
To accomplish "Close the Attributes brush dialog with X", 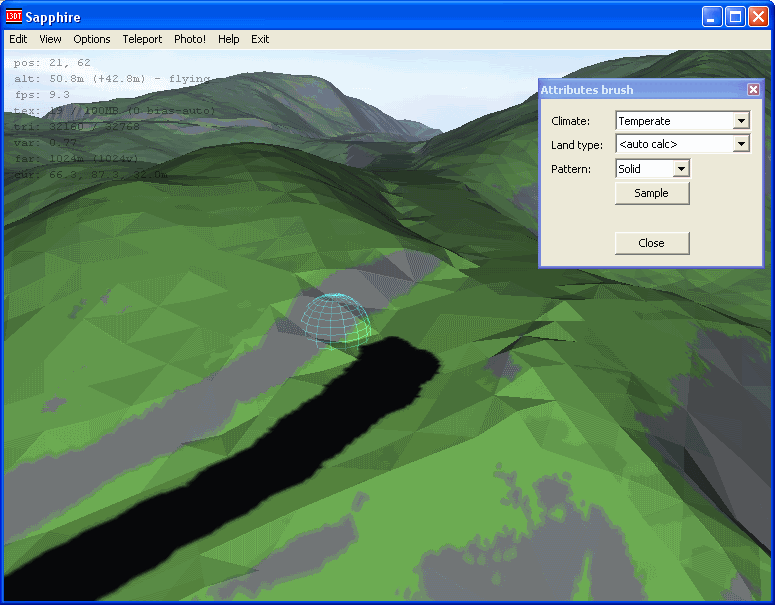I will [x=753, y=90].
